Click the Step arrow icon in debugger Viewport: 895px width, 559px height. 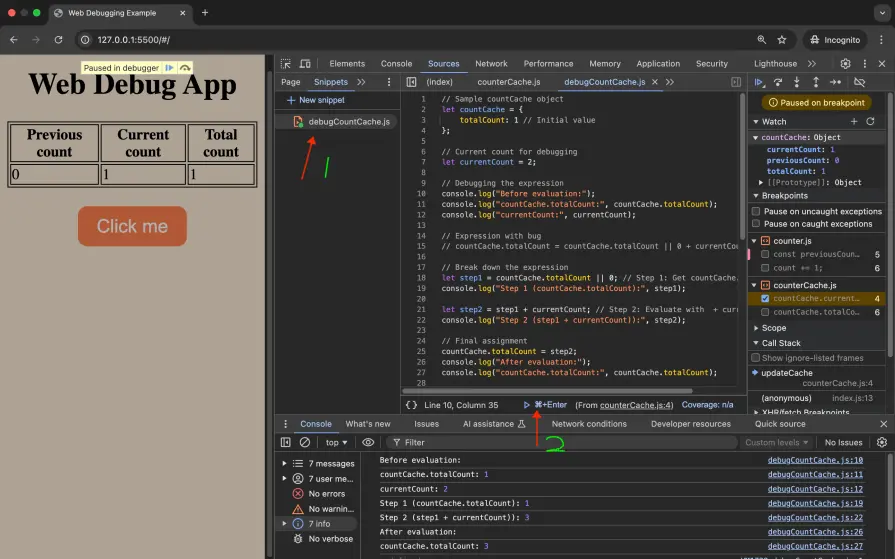(x=835, y=82)
